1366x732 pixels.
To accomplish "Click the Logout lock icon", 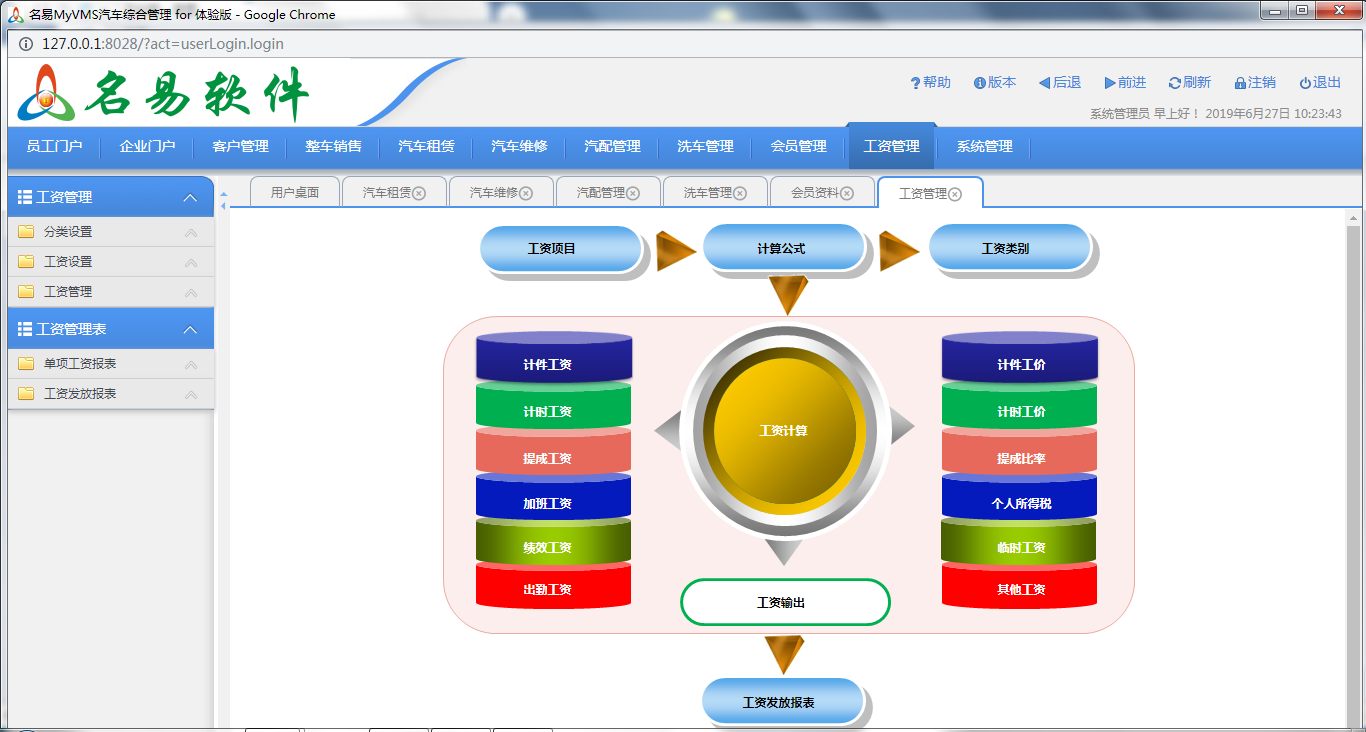I will coord(1240,83).
